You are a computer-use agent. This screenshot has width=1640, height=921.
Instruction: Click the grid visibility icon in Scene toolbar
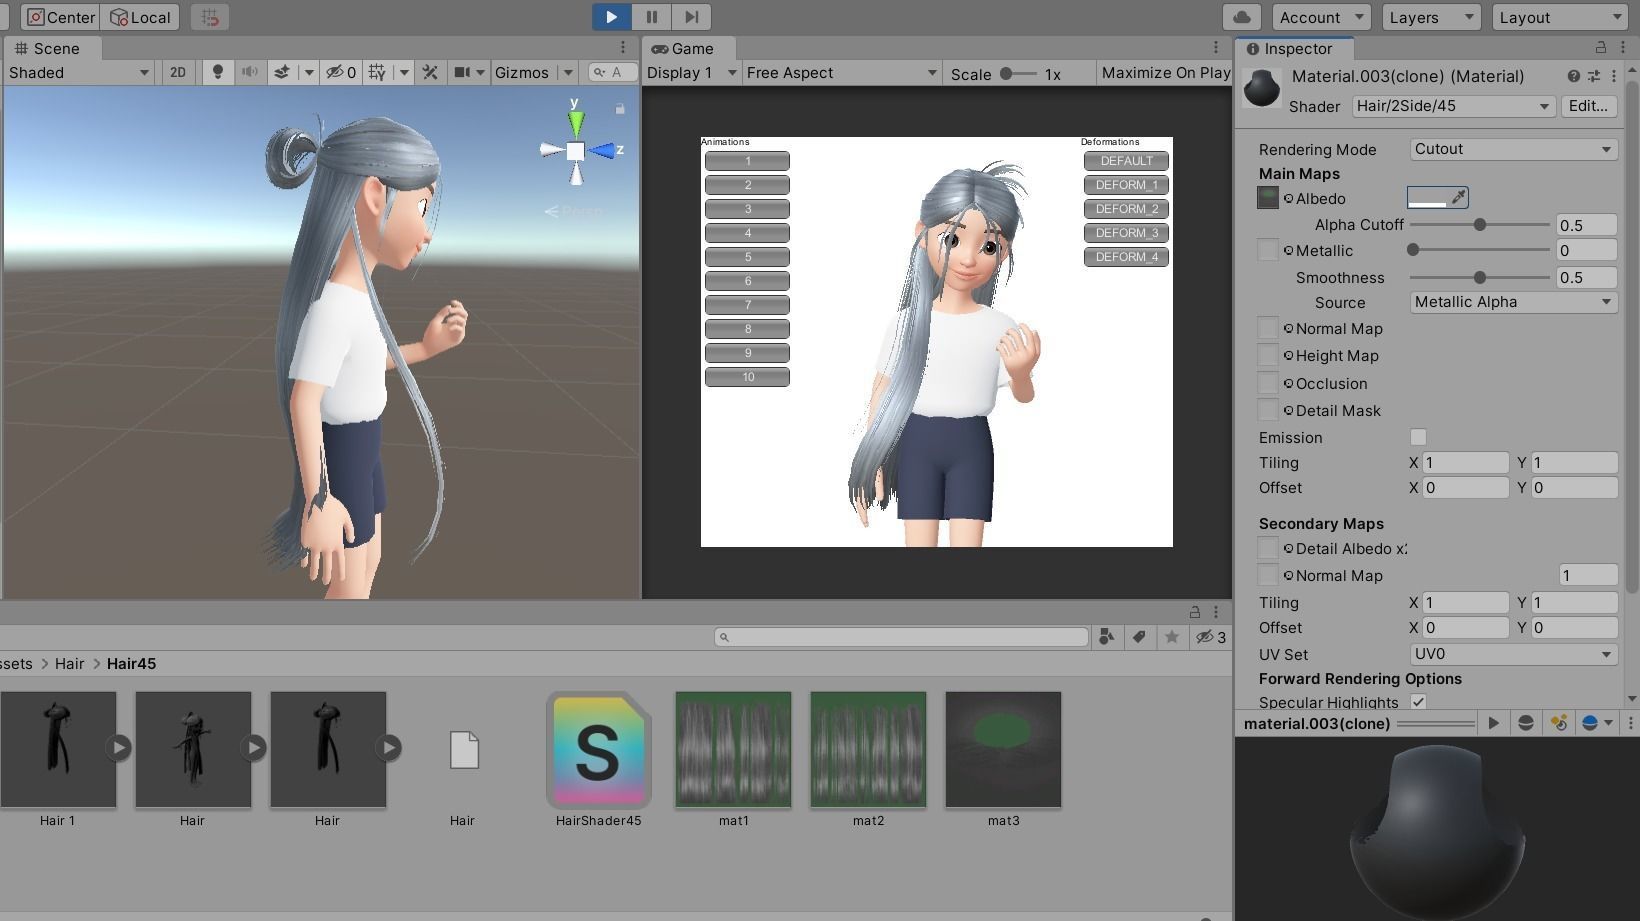[x=374, y=72]
